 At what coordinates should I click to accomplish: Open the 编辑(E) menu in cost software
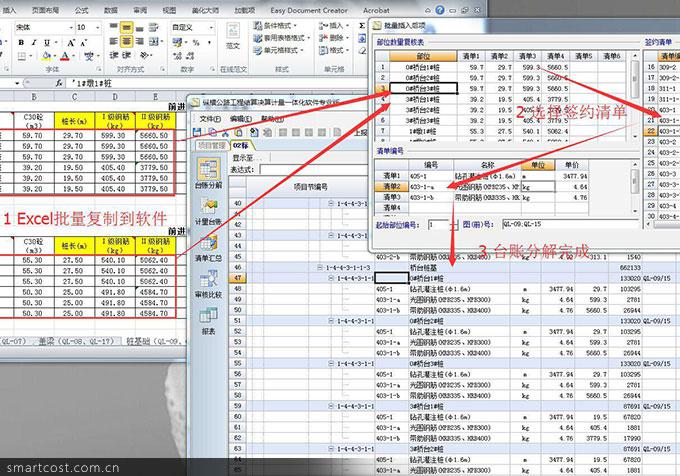click(241, 118)
